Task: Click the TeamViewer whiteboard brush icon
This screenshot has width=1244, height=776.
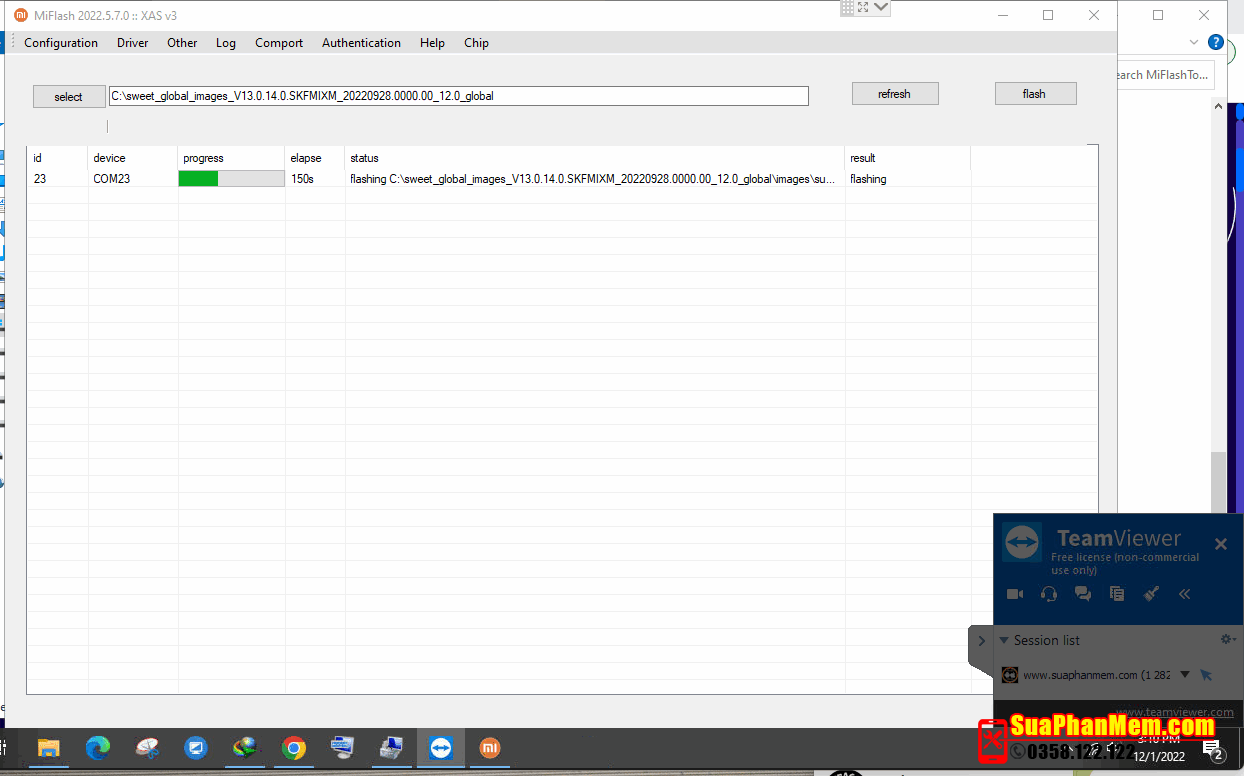Action: point(1151,594)
